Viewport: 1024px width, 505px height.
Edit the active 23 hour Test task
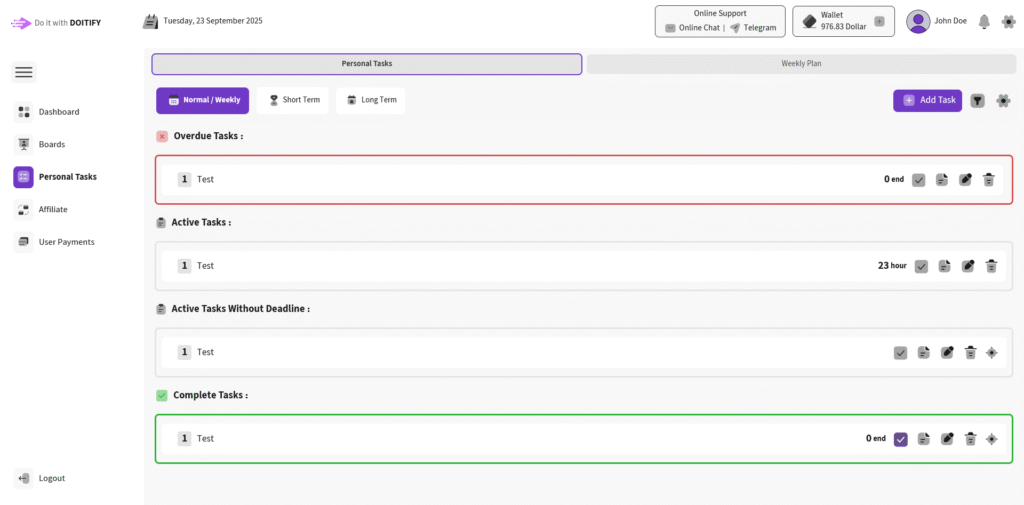967,266
